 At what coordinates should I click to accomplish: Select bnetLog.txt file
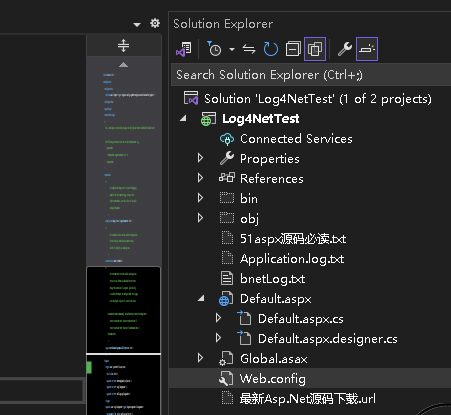[273, 279]
